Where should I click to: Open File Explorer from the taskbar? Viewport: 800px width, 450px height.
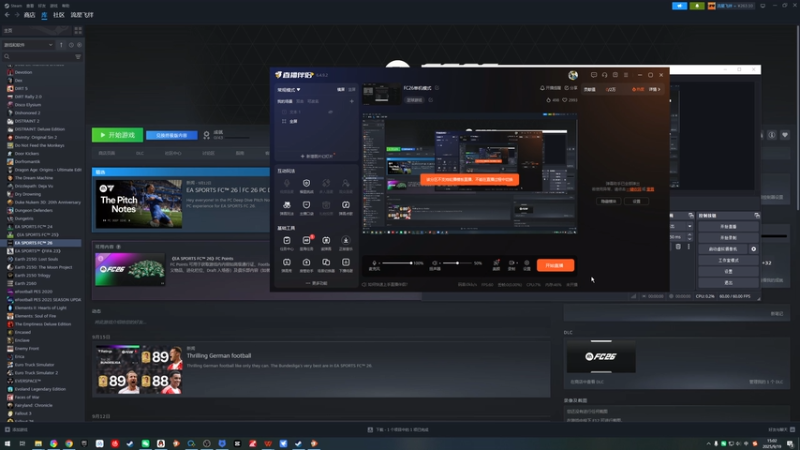[x=38, y=443]
